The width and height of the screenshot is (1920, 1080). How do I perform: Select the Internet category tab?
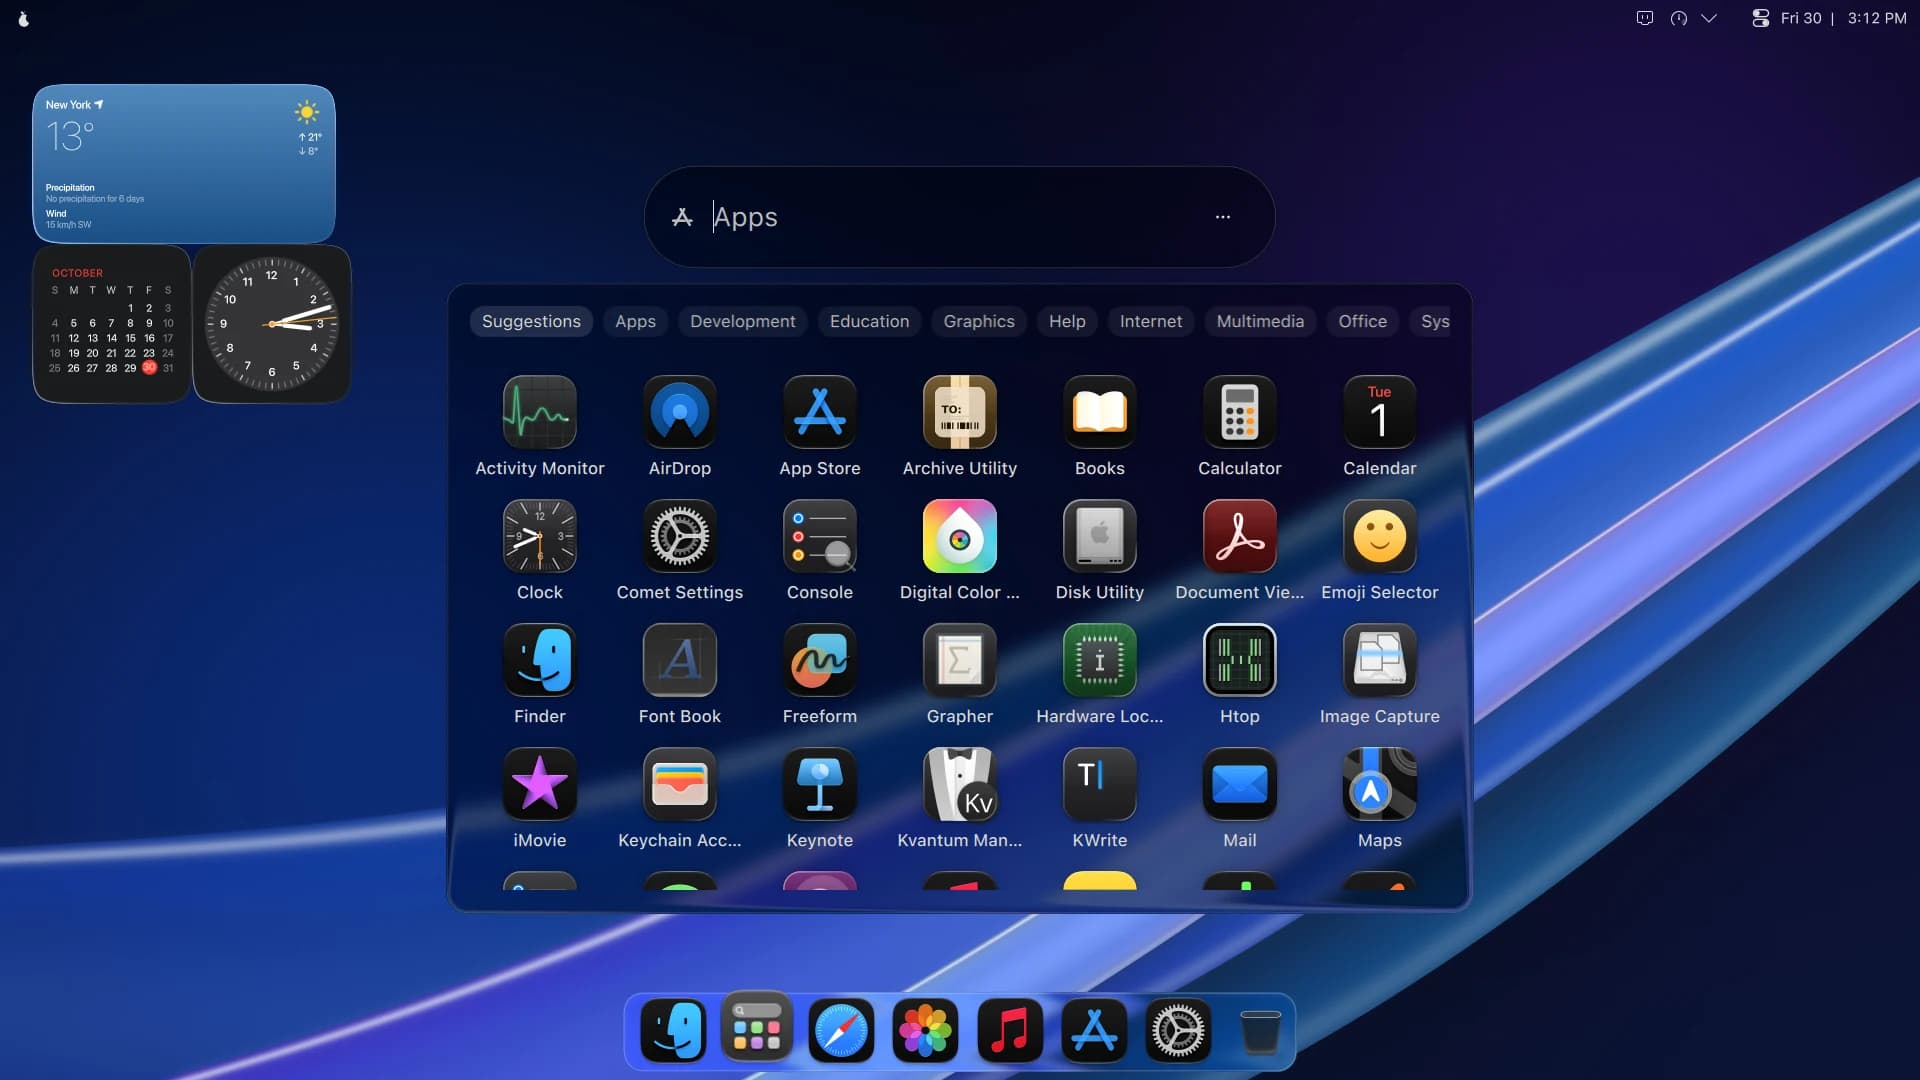click(x=1150, y=321)
